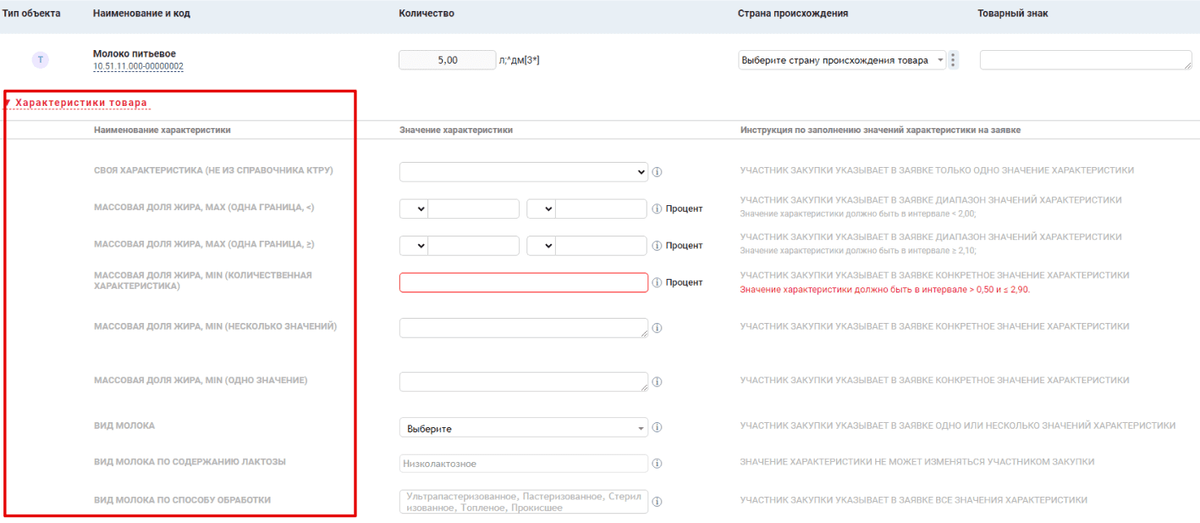Click the 'Вид молока' row label

[124, 426]
